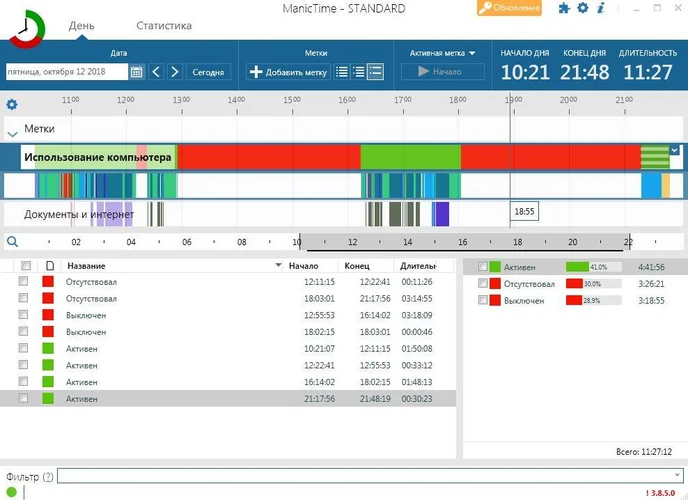688x500 pixels.
Task: Select the first tag list view icon
Action: (341, 72)
